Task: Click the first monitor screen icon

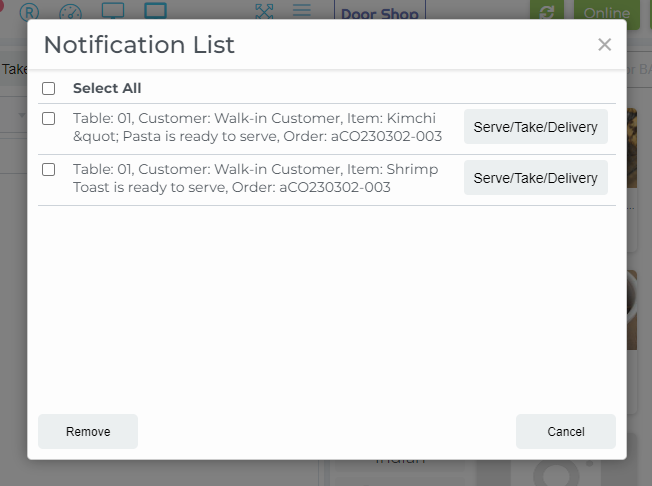Action: pos(113,11)
